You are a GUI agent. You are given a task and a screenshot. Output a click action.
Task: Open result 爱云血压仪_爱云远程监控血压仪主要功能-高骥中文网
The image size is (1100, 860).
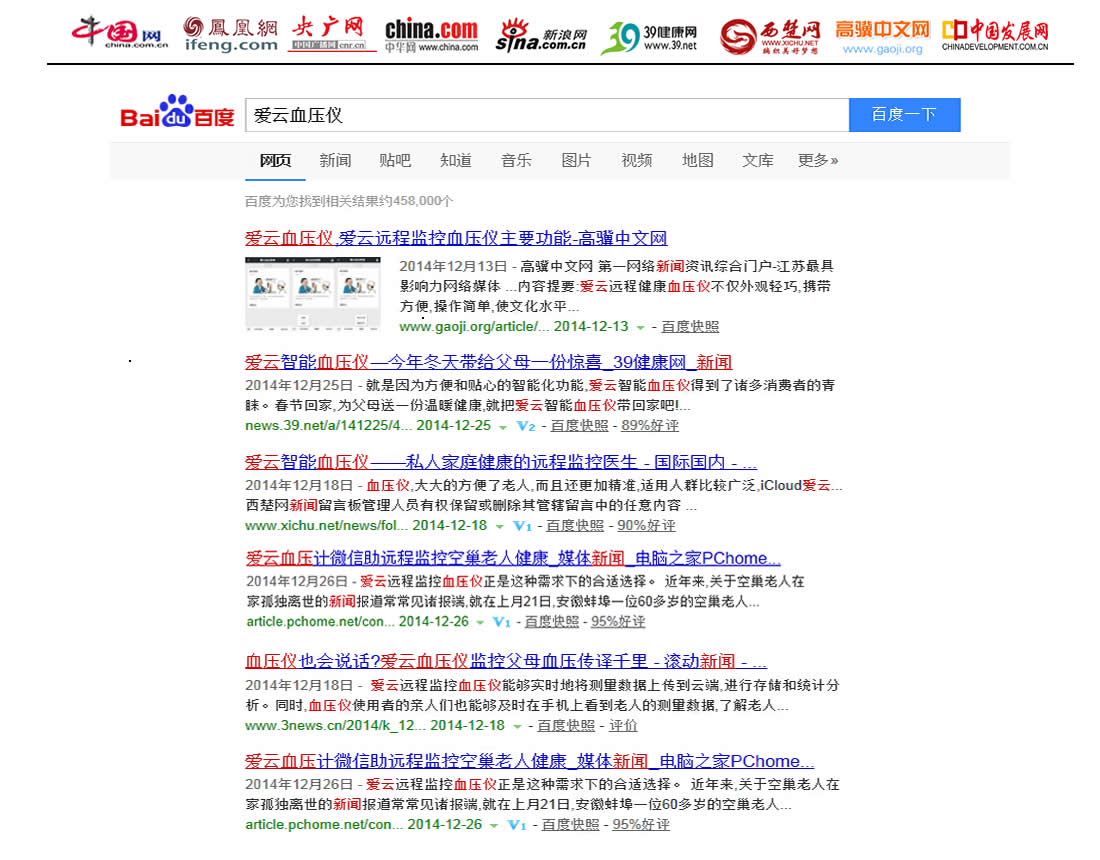coord(456,238)
